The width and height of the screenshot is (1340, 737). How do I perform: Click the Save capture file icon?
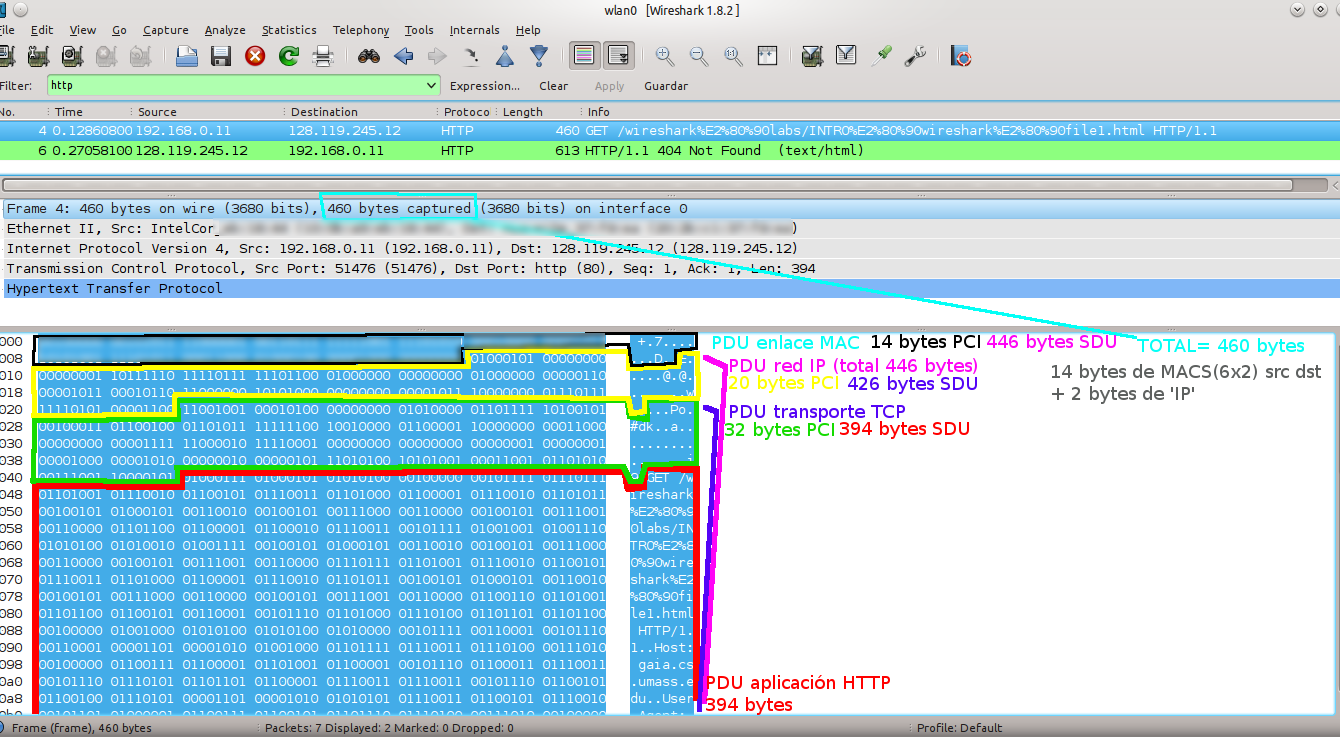221,56
